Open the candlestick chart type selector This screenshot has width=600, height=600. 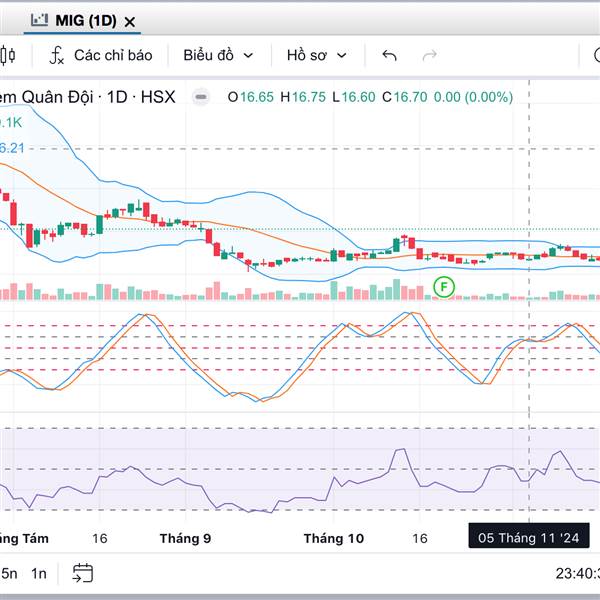coord(8,55)
